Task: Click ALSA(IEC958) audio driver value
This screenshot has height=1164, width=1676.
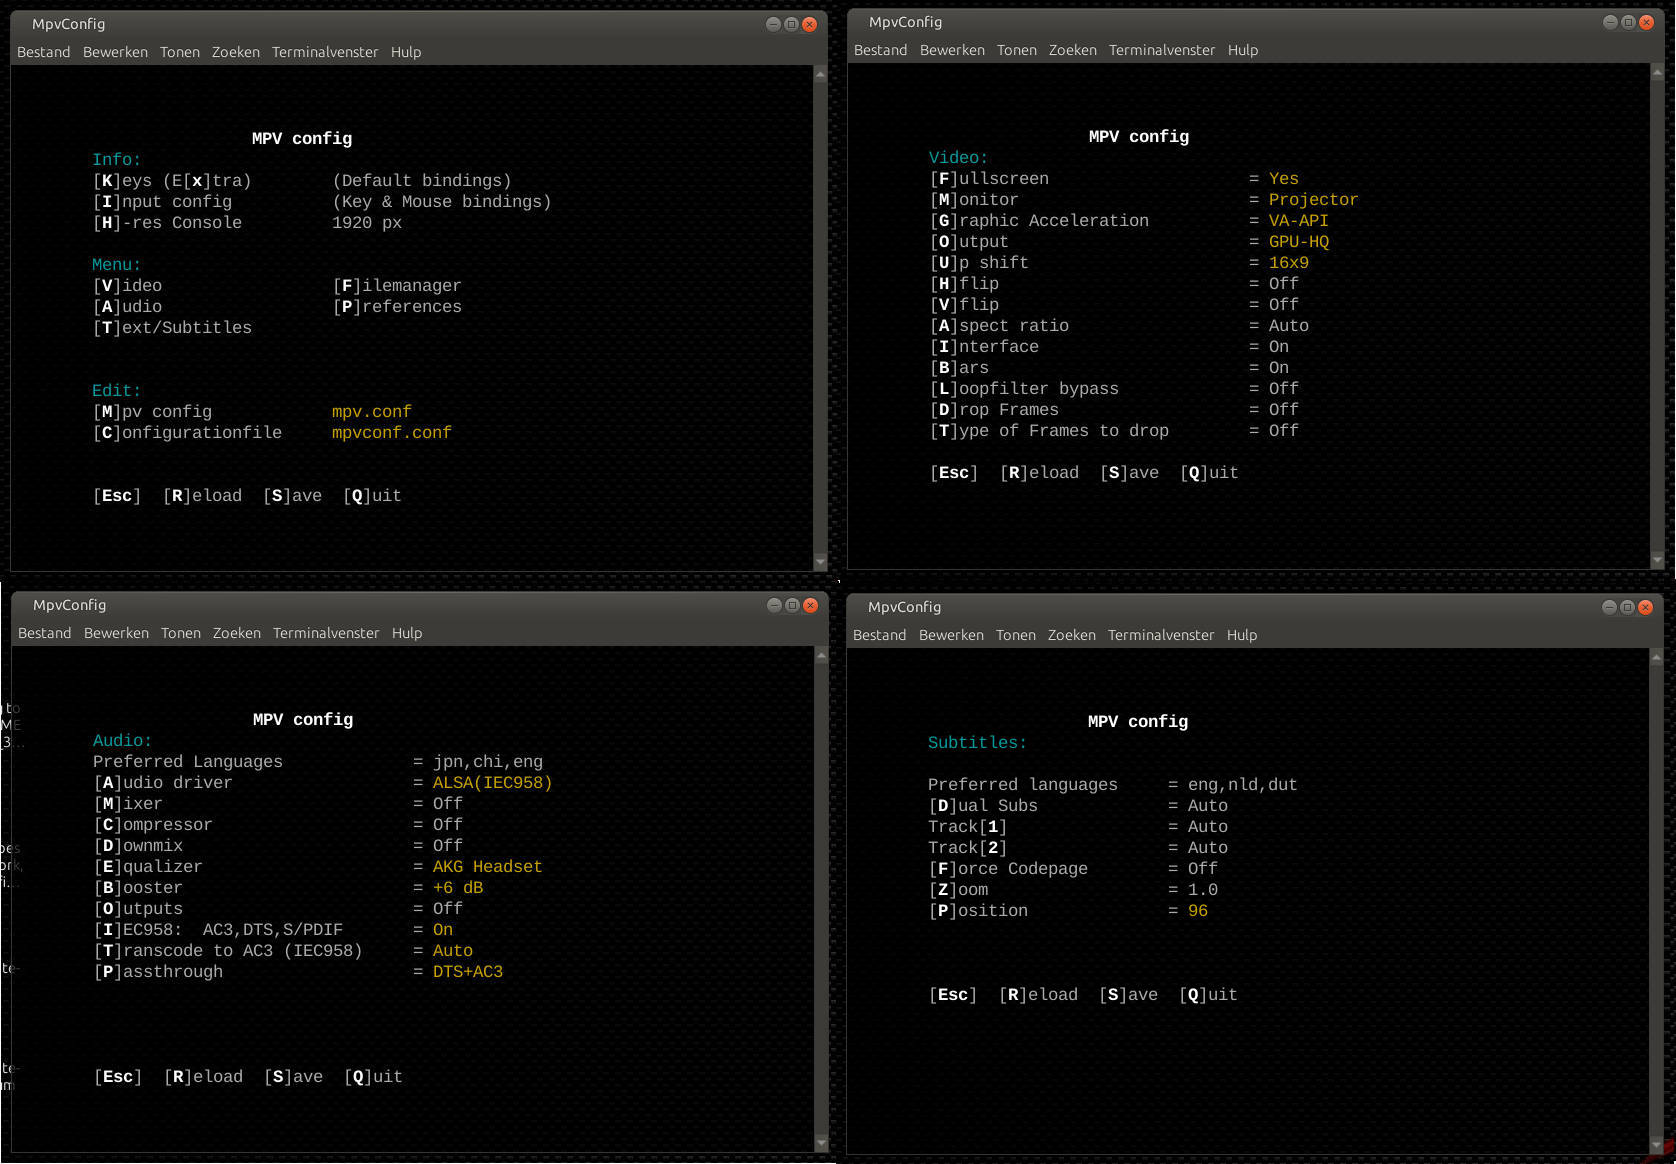Action: click(492, 783)
